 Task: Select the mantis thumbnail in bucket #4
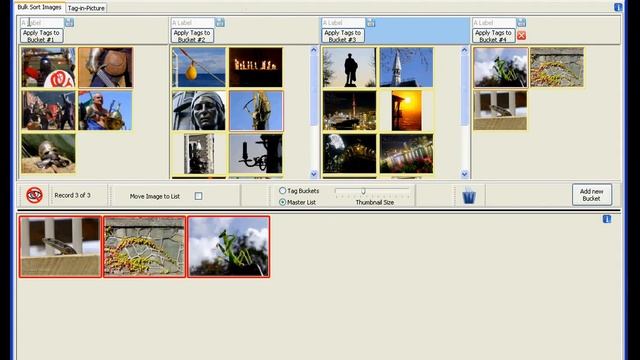click(x=500, y=67)
